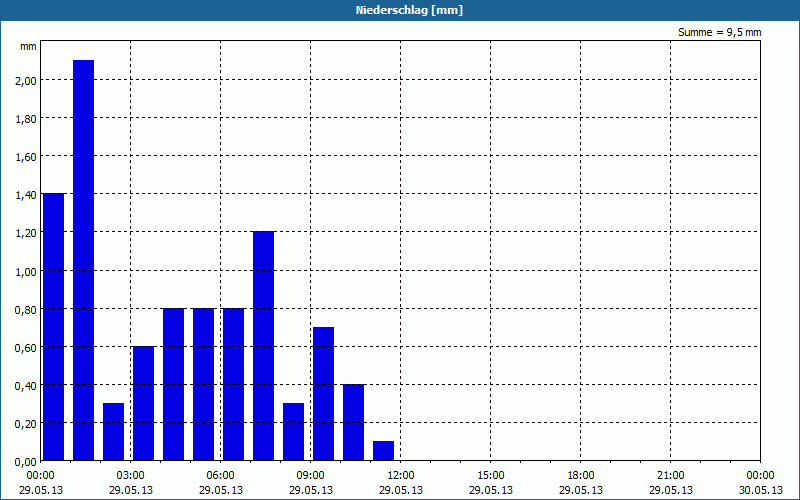Select the first bar reaching 1,40 mm
This screenshot has height=500, width=800.
(x=54, y=327)
